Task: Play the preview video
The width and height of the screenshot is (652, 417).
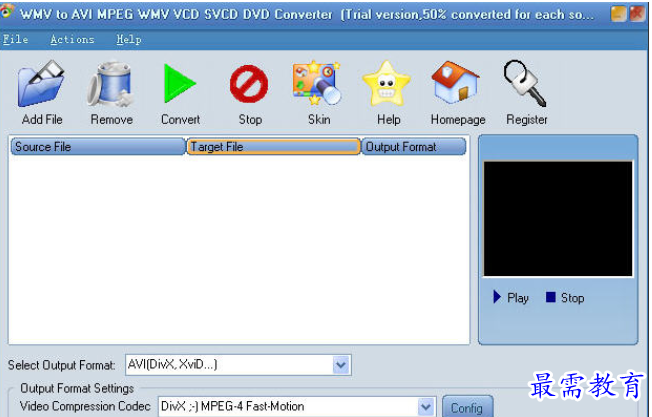Action: point(511,298)
